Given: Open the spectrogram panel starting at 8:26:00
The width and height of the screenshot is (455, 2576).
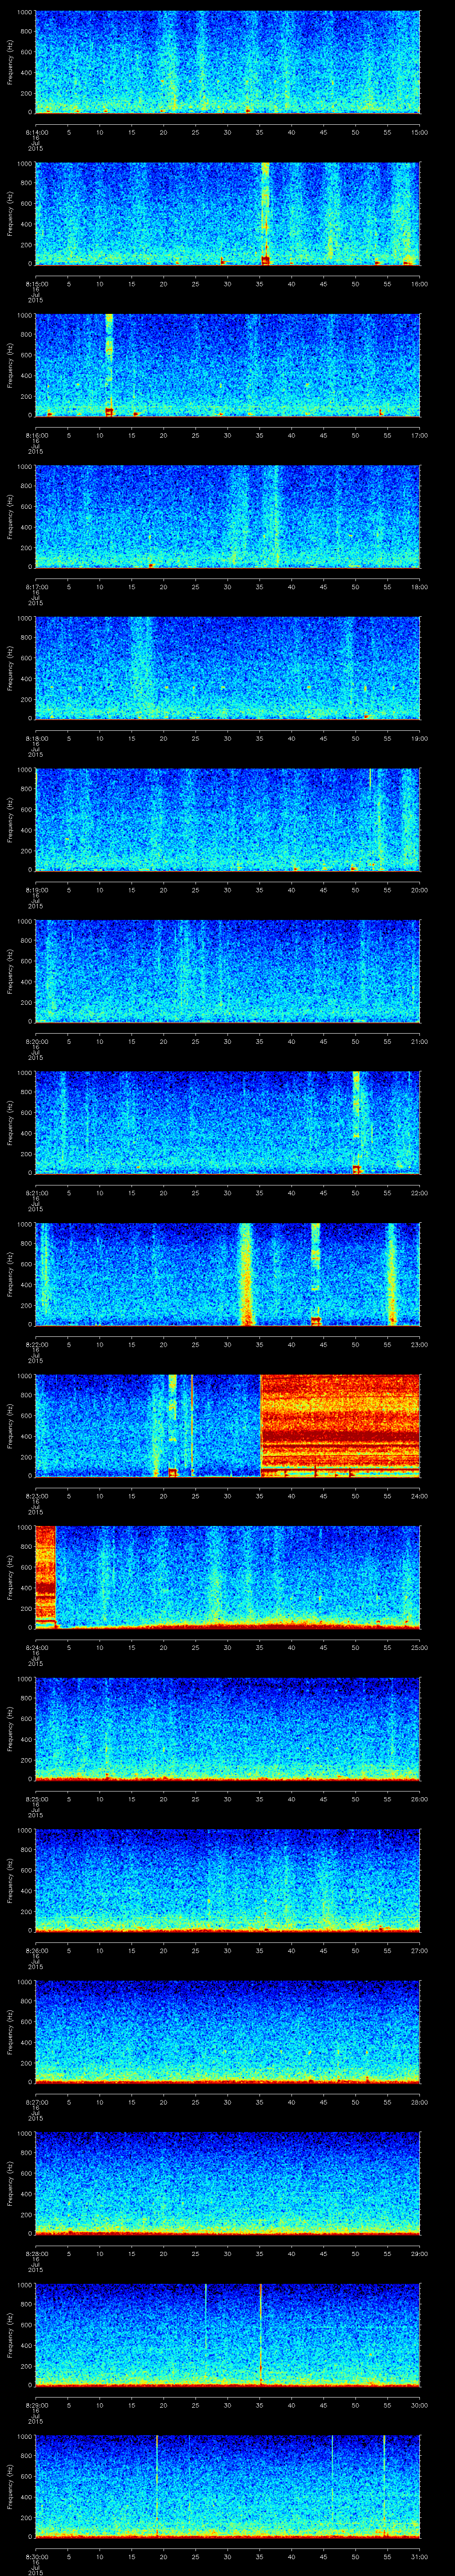Looking at the screenshot, I should pos(227,1882).
